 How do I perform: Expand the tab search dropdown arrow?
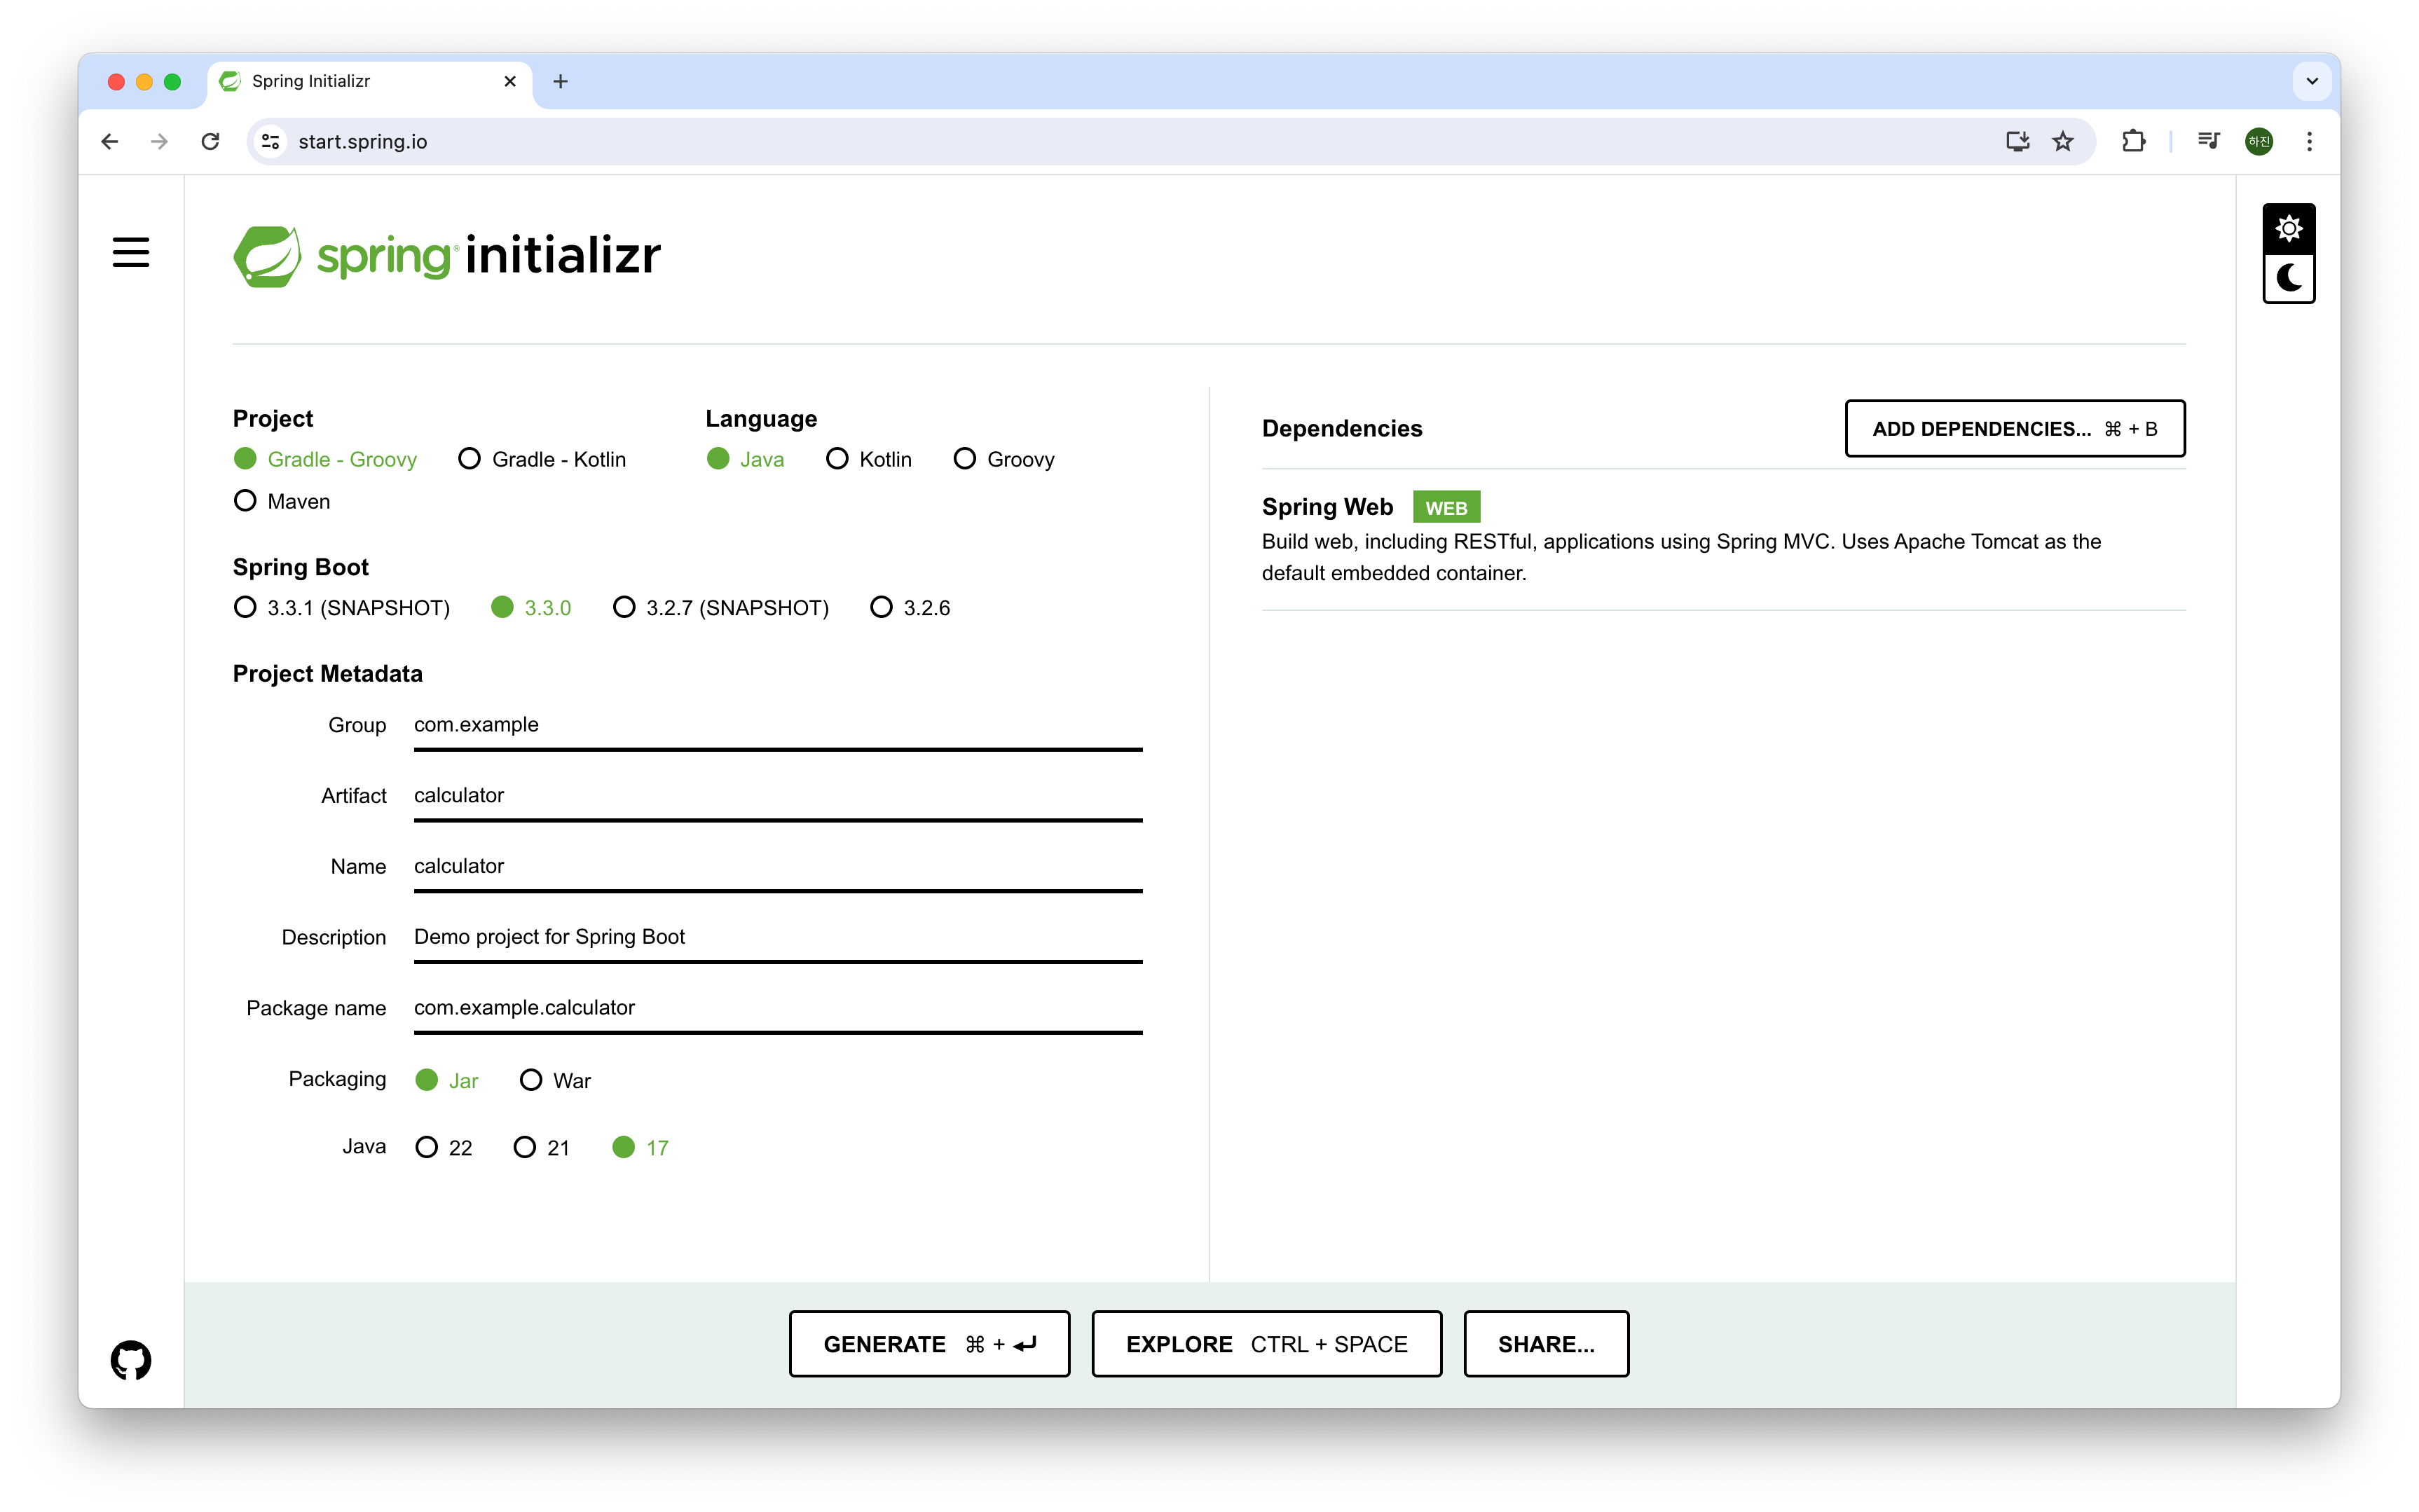[x=2312, y=81]
